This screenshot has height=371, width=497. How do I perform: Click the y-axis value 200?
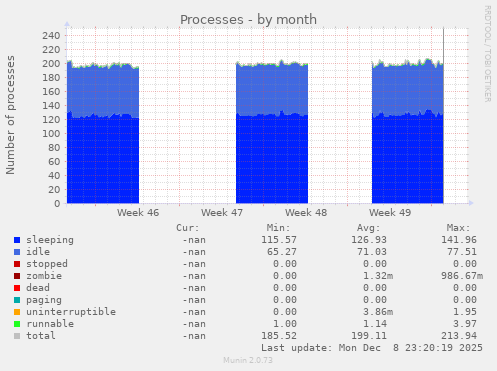51,64
